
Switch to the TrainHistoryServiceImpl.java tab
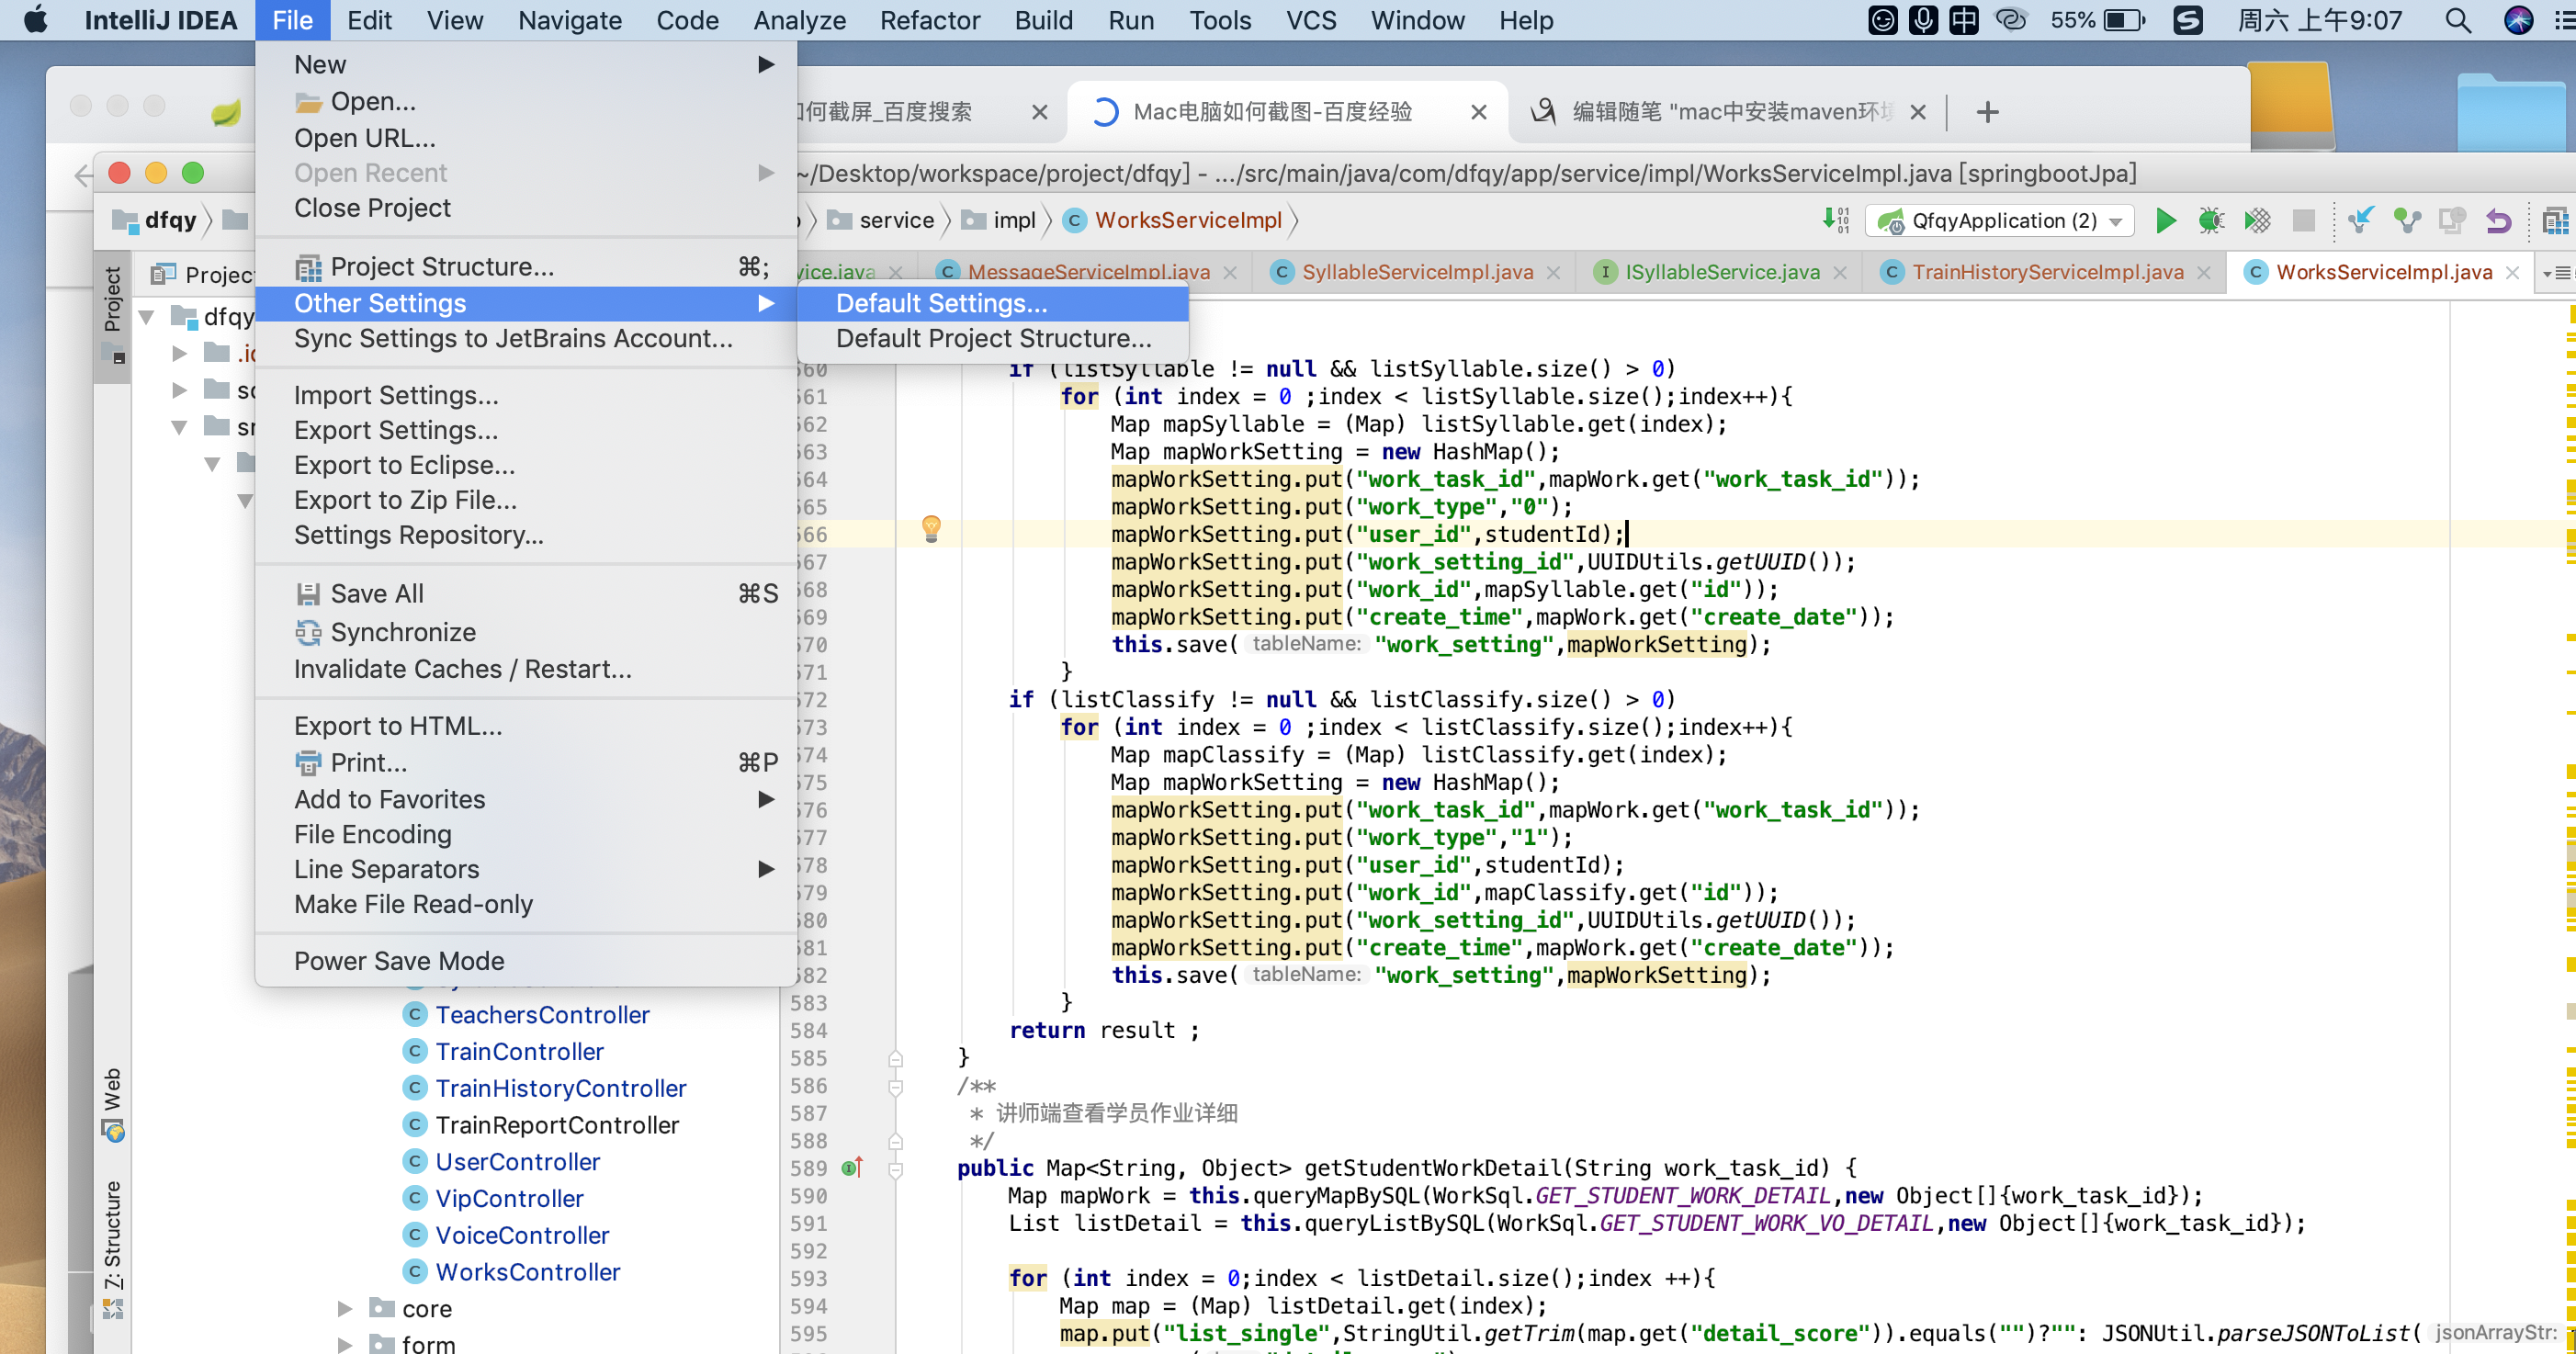pyautogui.click(x=2047, y=272)
